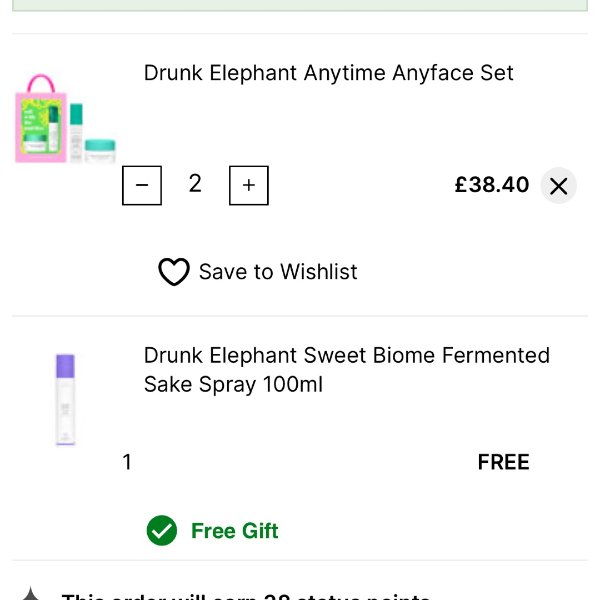Click the green Free Gift checkmark icon

click(161, 531)
